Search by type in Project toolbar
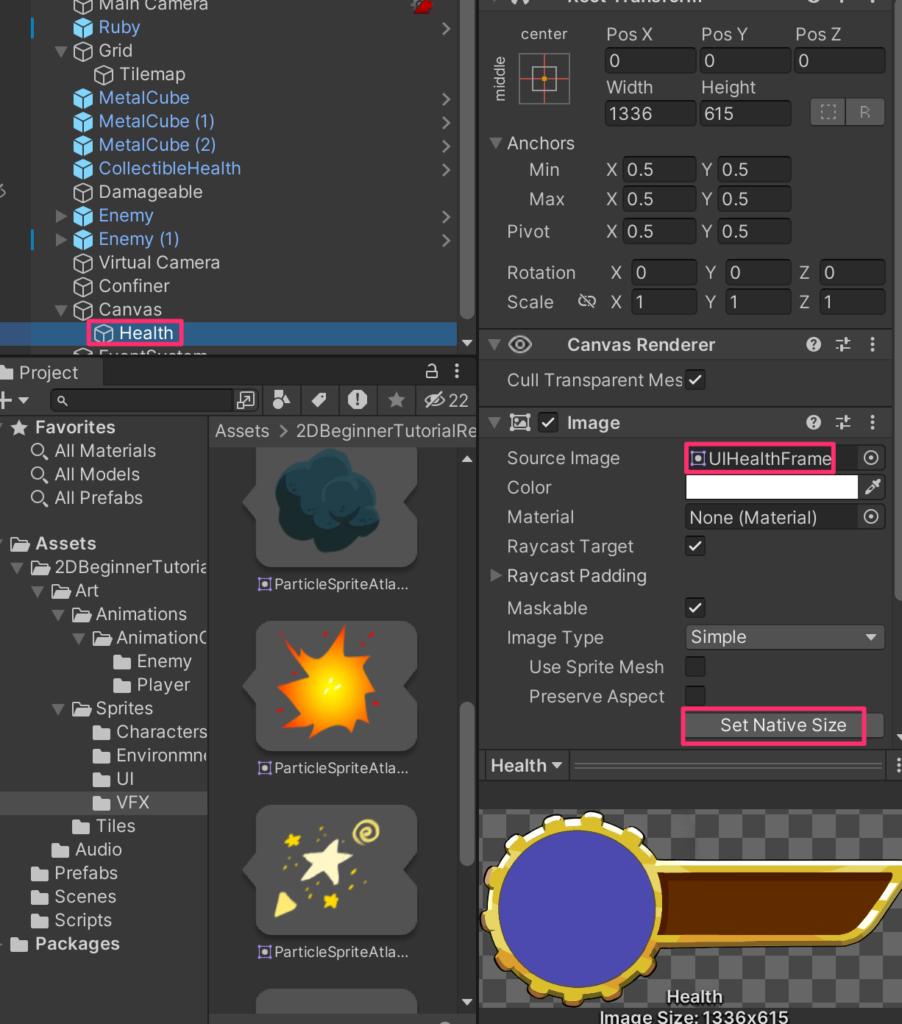This screenshot has height=1024, width=902. click(282, 400)
